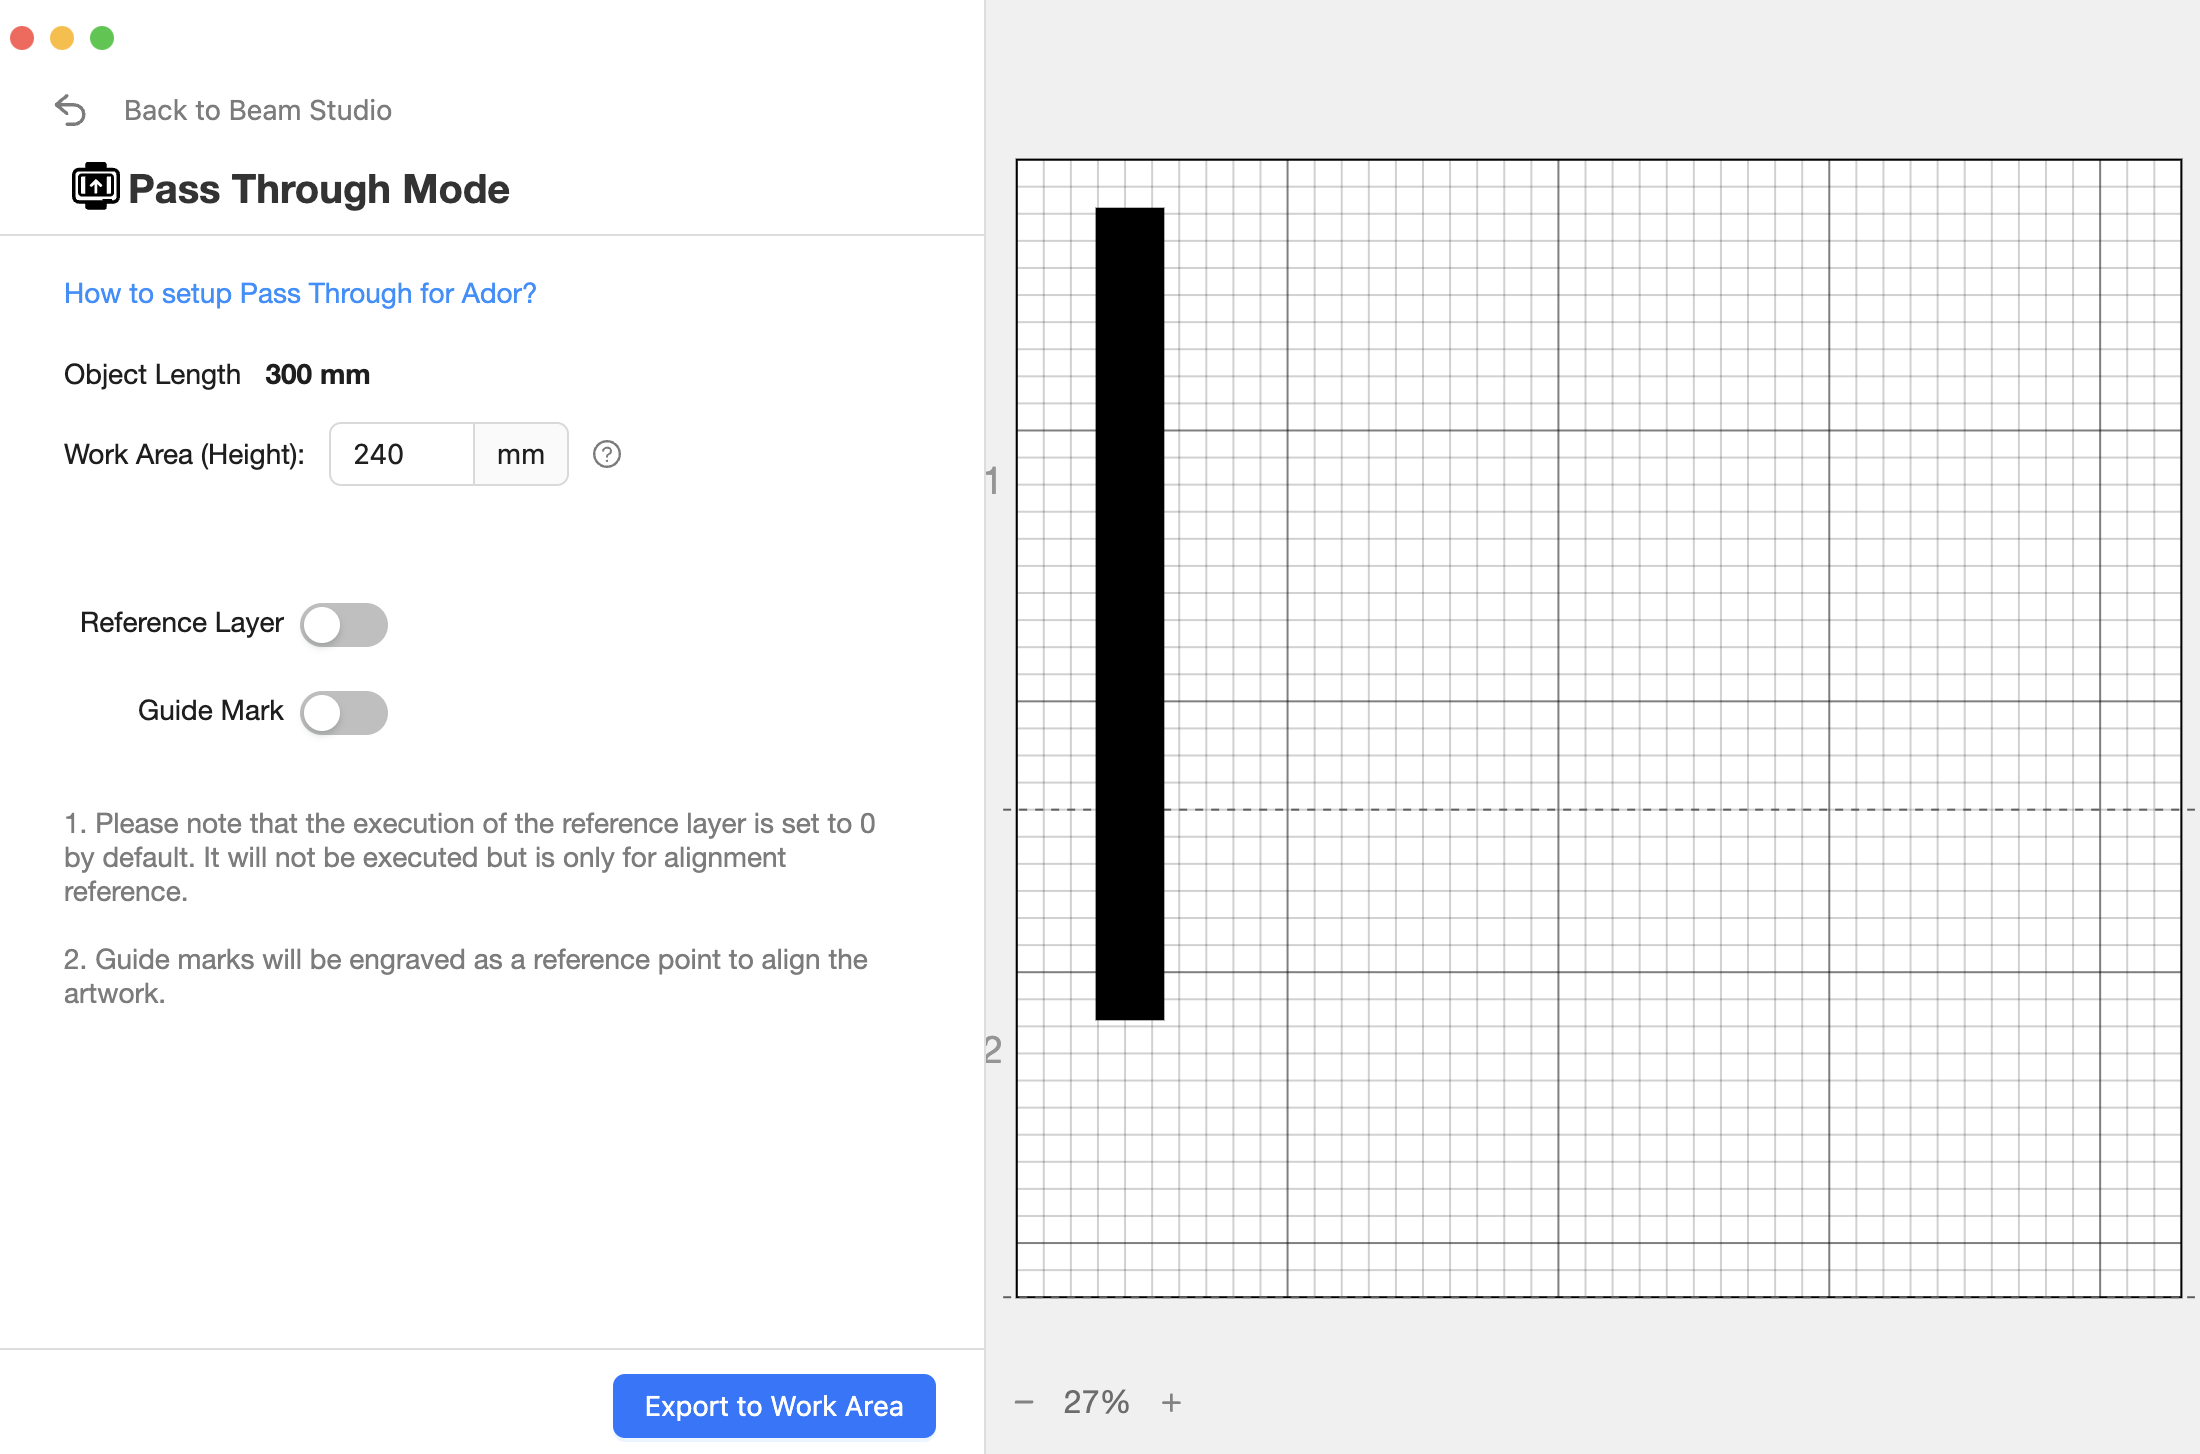The height and width of the screenshot is (1454, 2200).
Task: Zoom out with the minus icon
Action: (1024, 1402)
